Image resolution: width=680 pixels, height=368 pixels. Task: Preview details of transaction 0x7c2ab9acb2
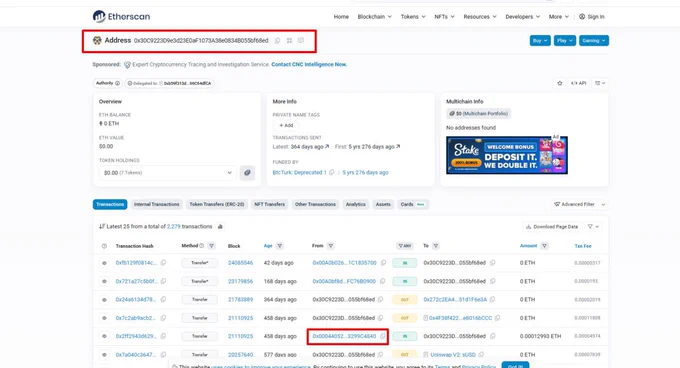[x=104, y=318]
